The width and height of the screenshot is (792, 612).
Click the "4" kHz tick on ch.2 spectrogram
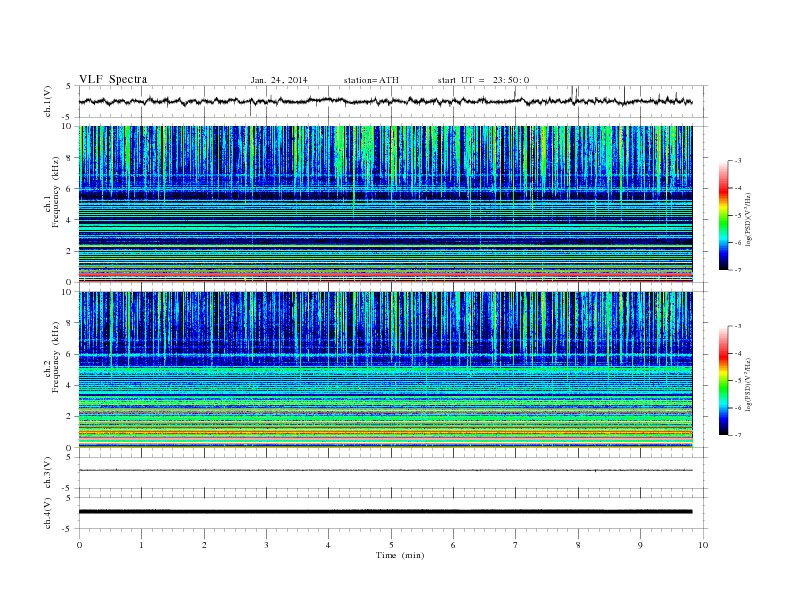(x=69, y=386)
